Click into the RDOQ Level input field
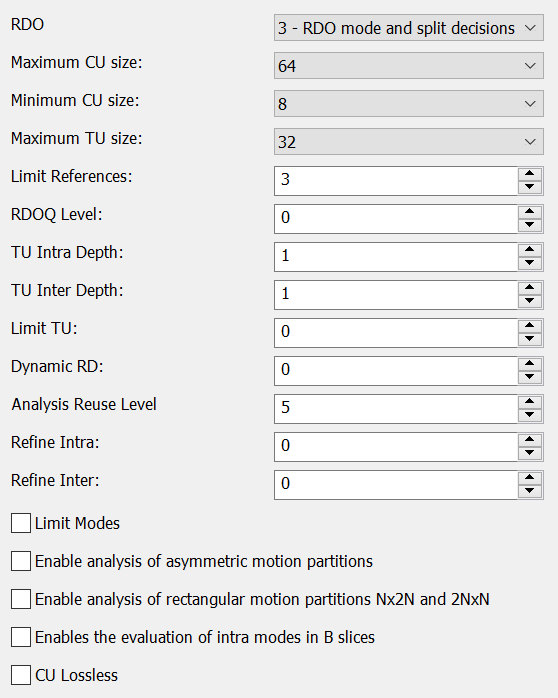 click(396, 219)
